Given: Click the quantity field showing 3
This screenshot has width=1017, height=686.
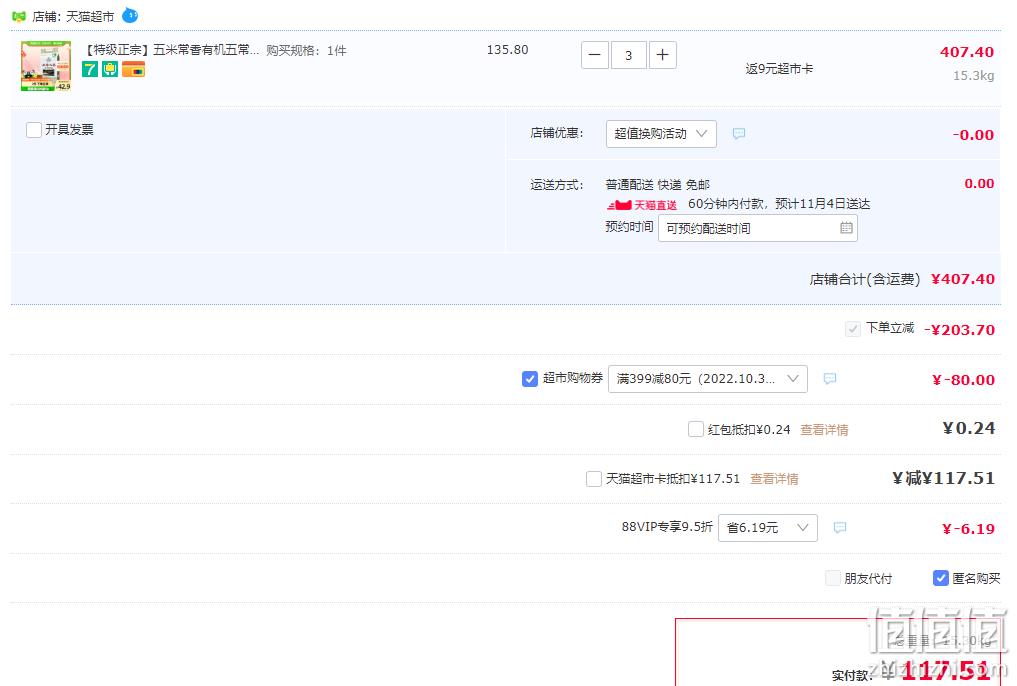Looking at the screenshot, I should (628, 55).
